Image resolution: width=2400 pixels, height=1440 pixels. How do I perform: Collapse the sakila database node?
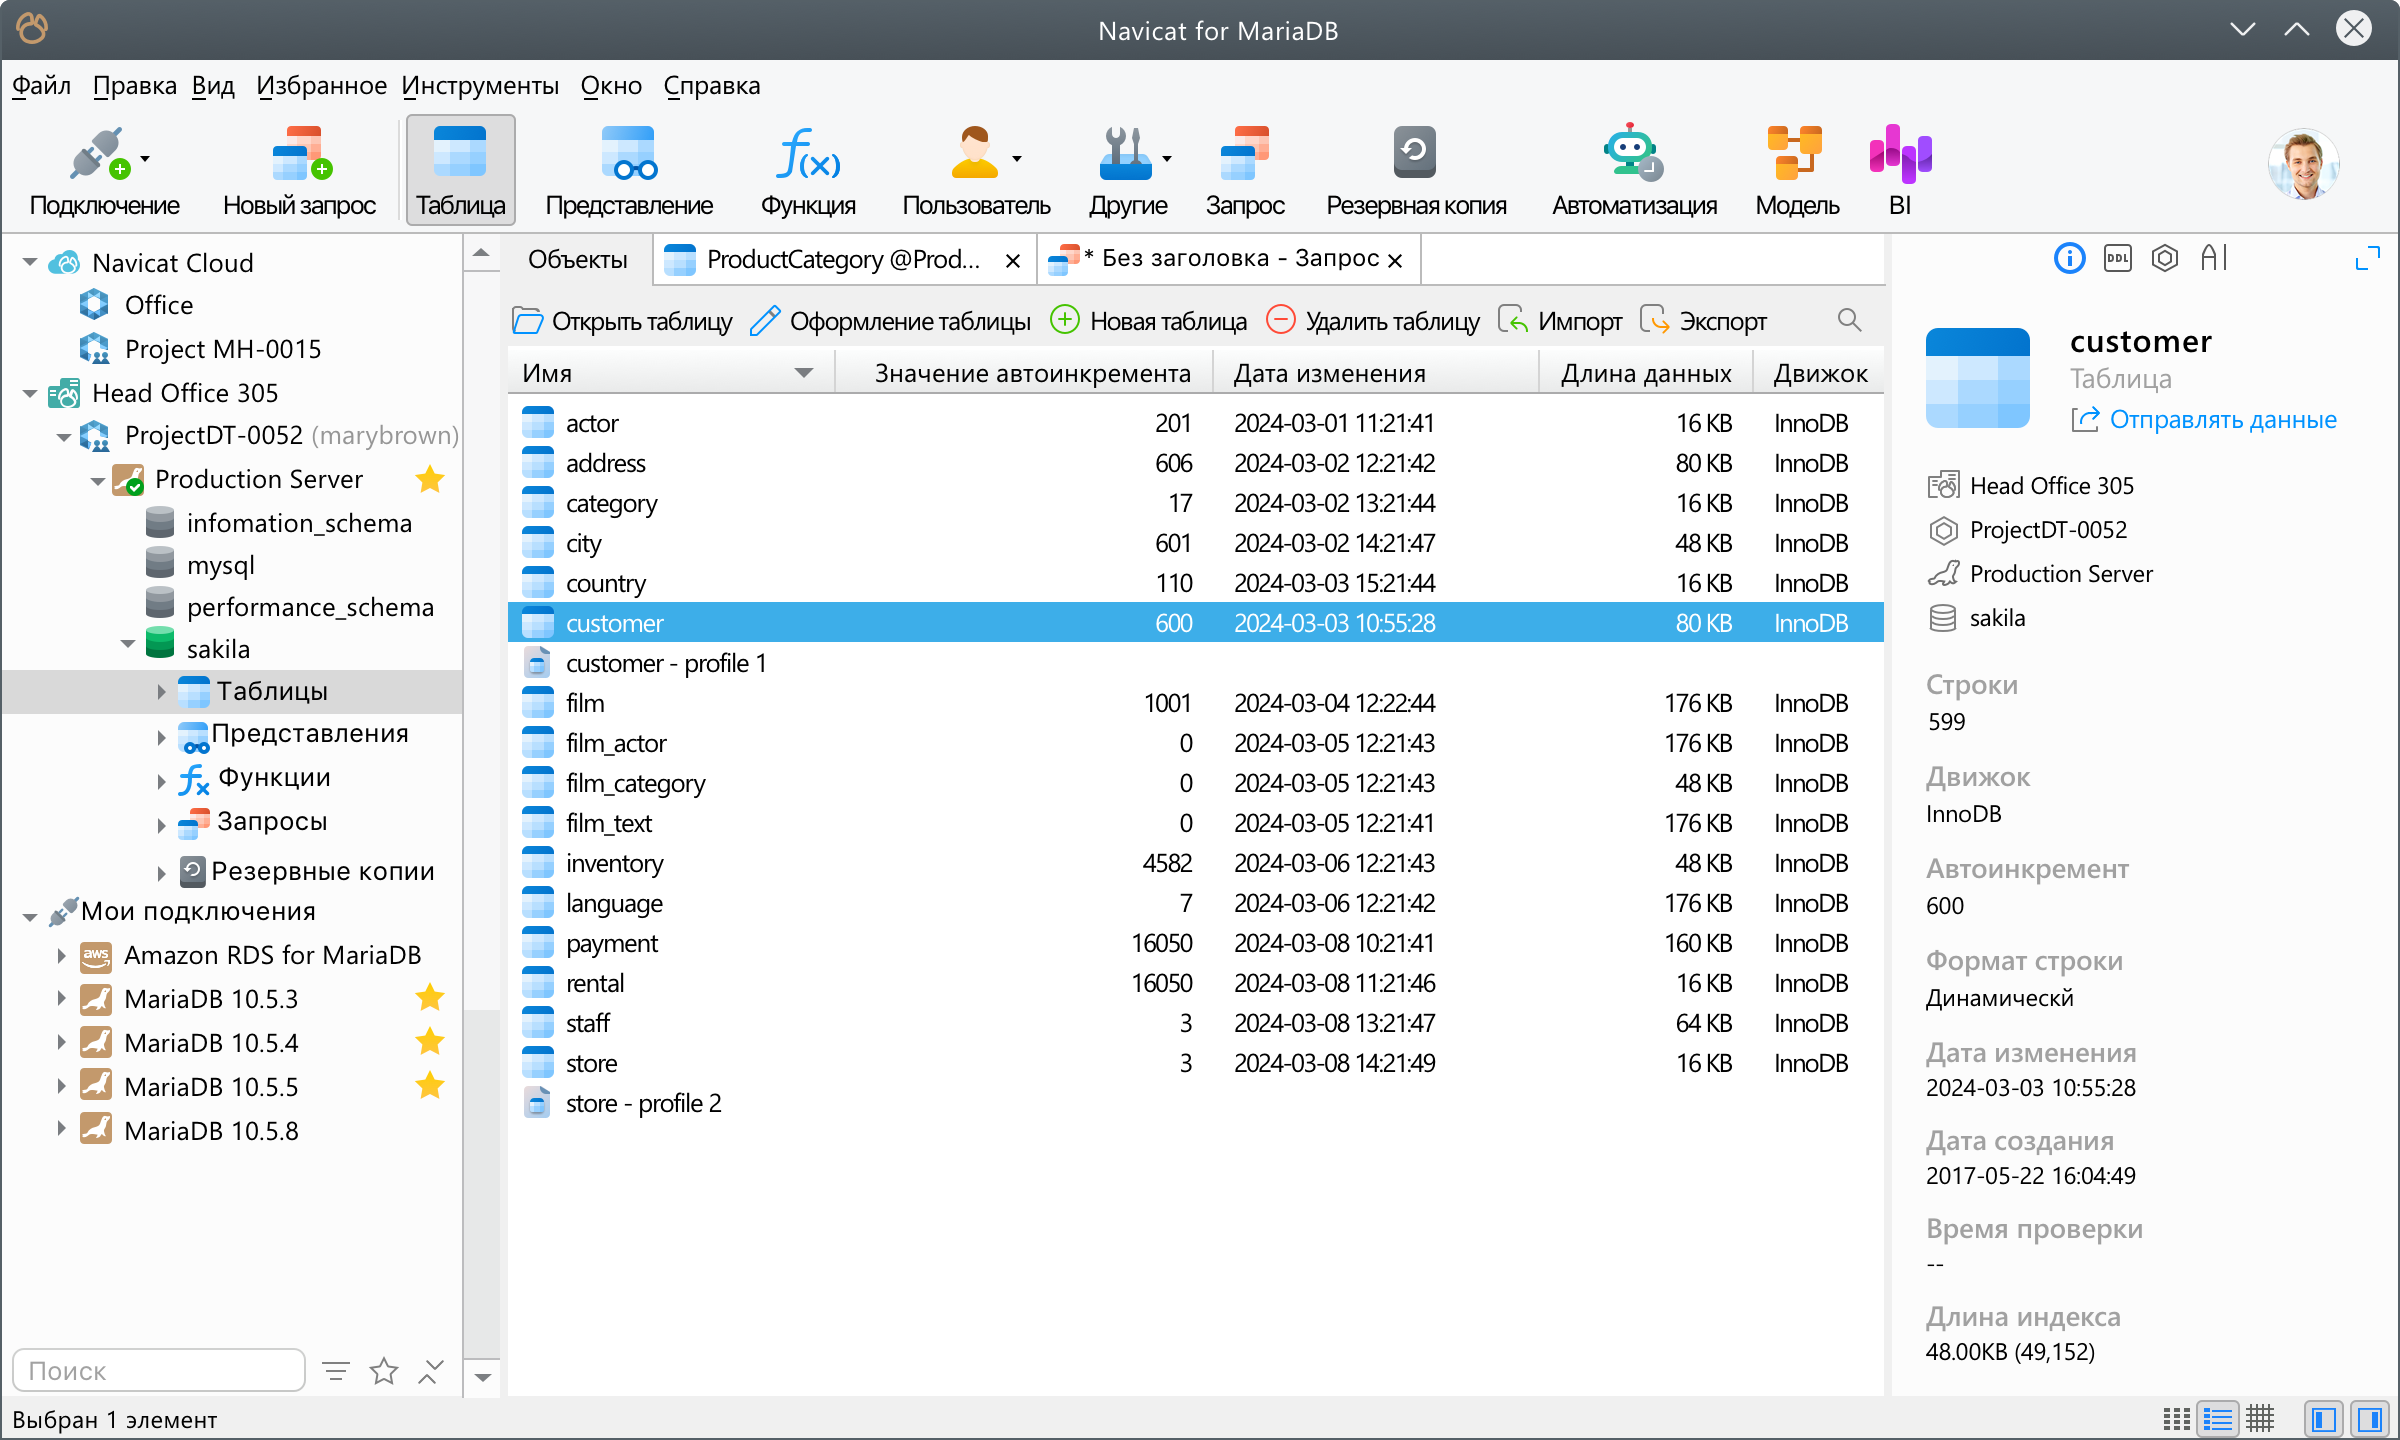pyautogui.click(x=128, y=645)
